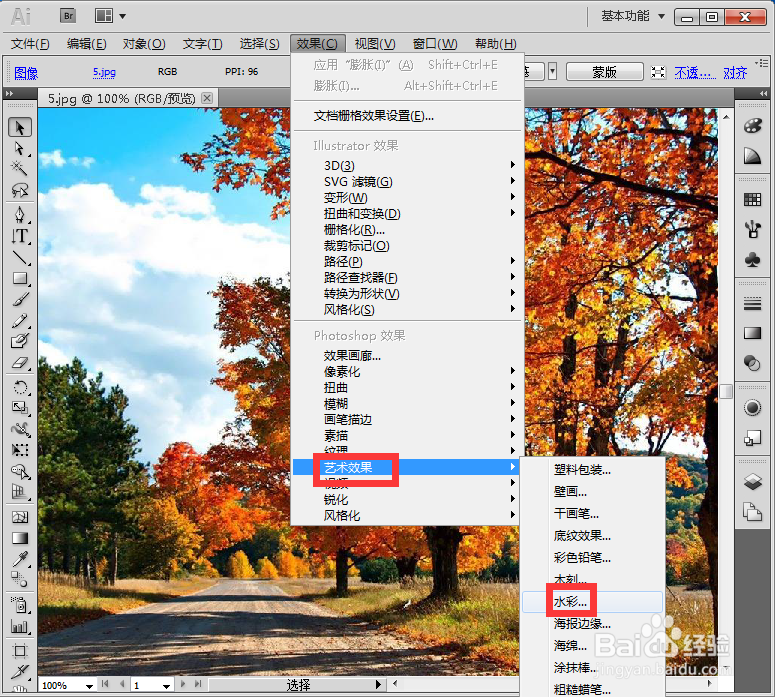
Task: Expand the 路径查找器(F) submenu
Action: [408, 278]
